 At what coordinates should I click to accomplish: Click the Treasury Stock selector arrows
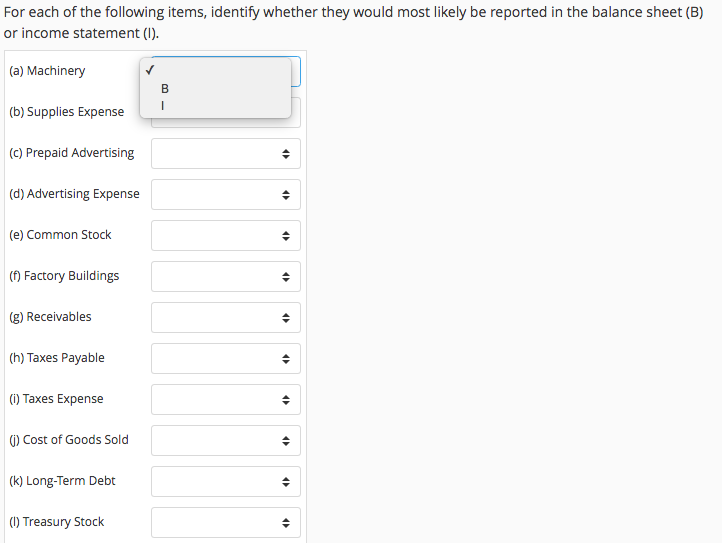click(x=285, y=523)
